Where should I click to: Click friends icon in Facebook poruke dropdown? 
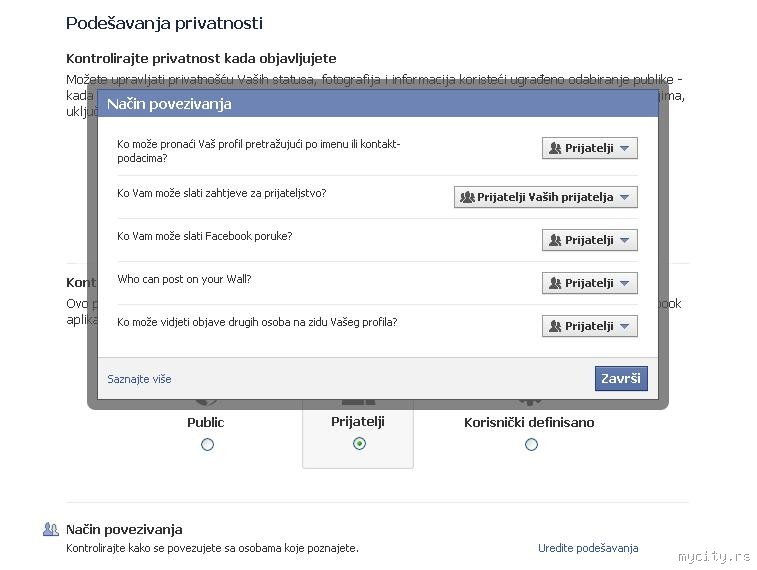(555, 240)
